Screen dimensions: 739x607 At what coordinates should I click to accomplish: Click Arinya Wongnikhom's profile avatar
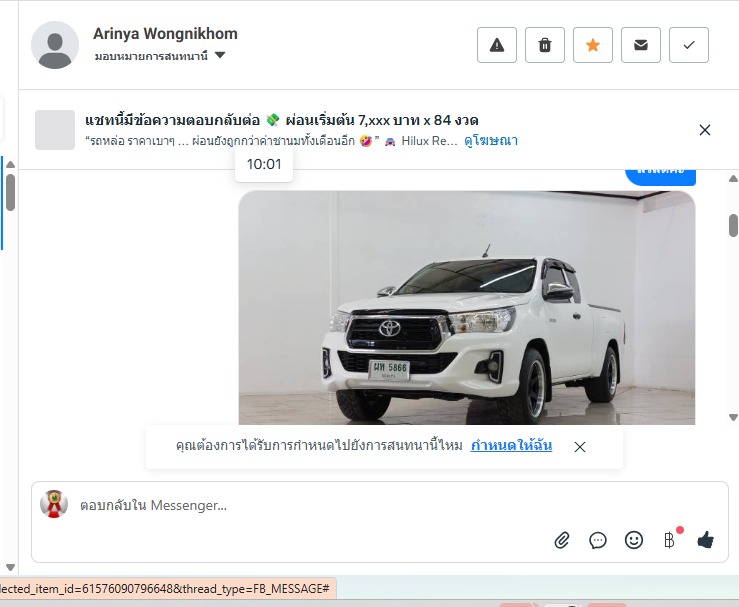click(x=55, y=45)
